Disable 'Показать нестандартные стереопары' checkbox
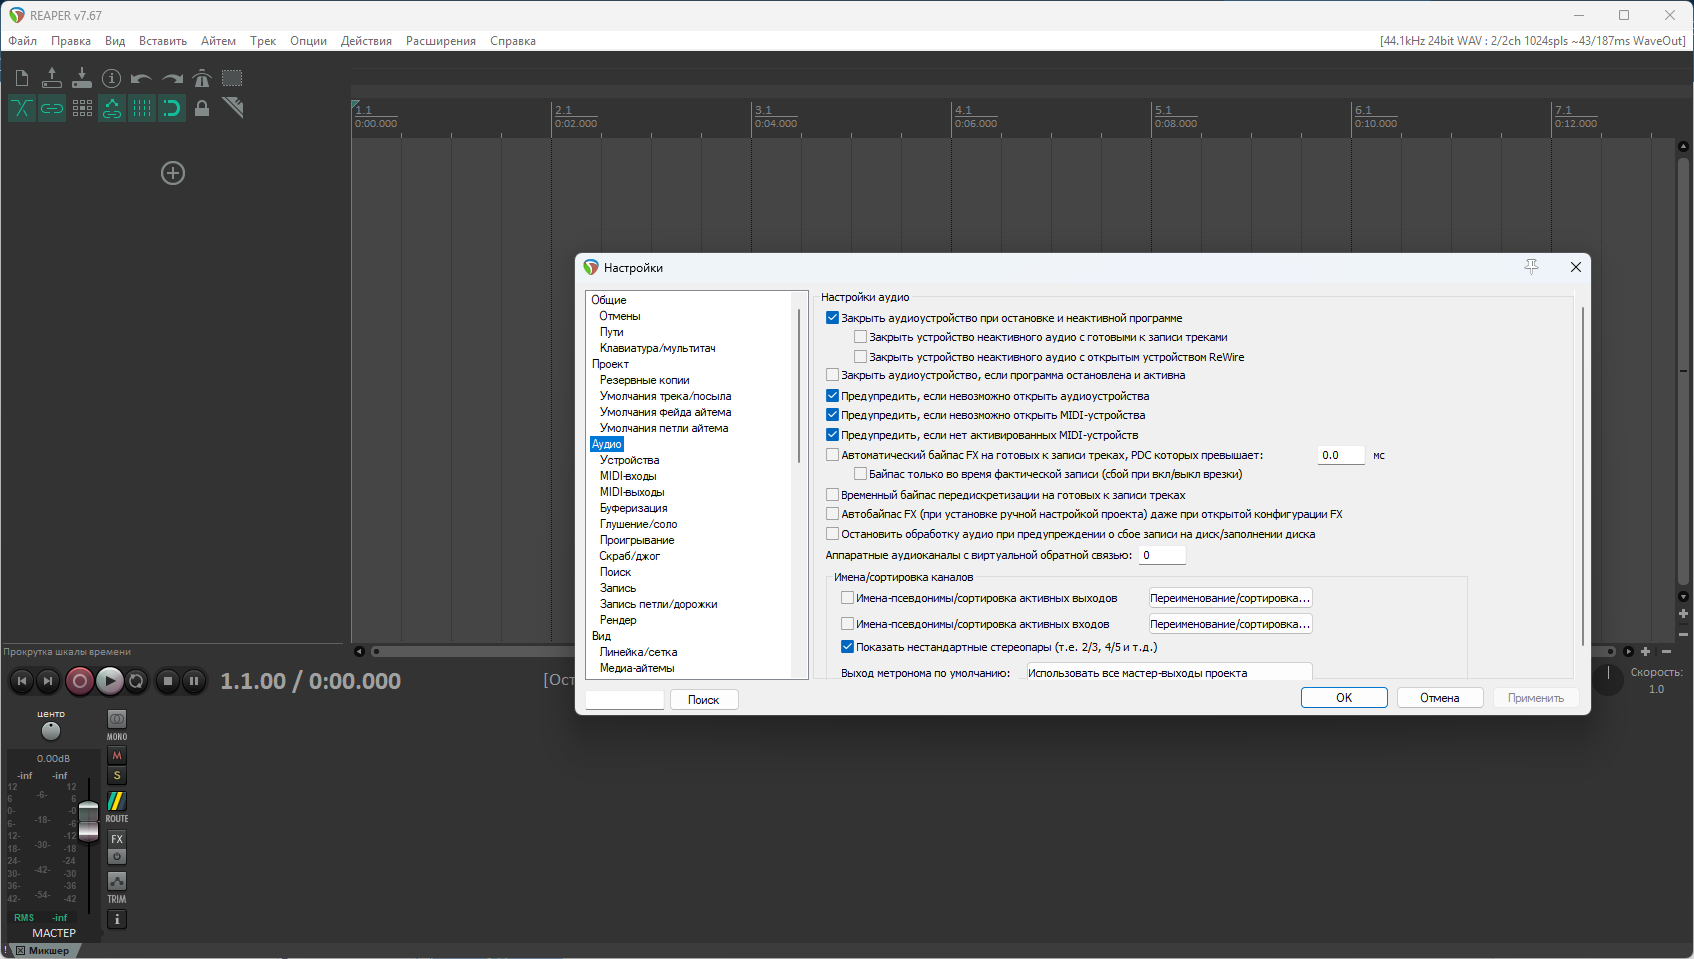This screenshot has height=959, width=1694. coord(847,647)
